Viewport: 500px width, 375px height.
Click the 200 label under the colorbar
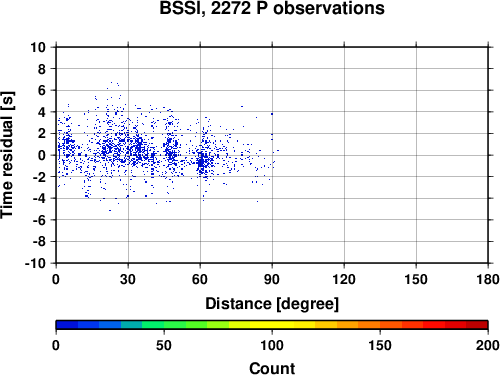tap(487, 345)
